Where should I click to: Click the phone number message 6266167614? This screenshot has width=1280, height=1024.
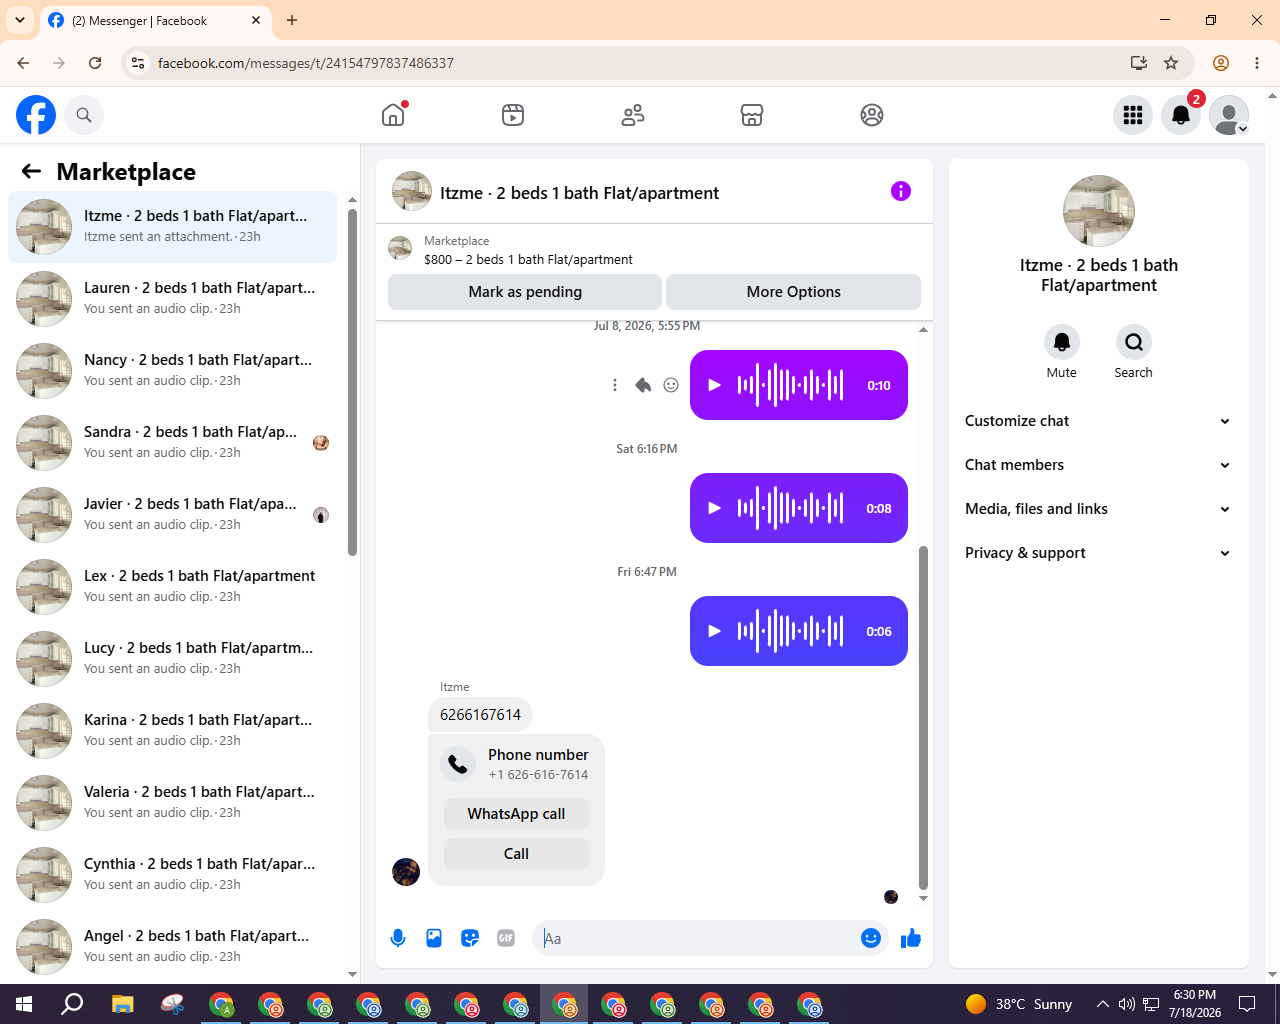click(481, 715)
